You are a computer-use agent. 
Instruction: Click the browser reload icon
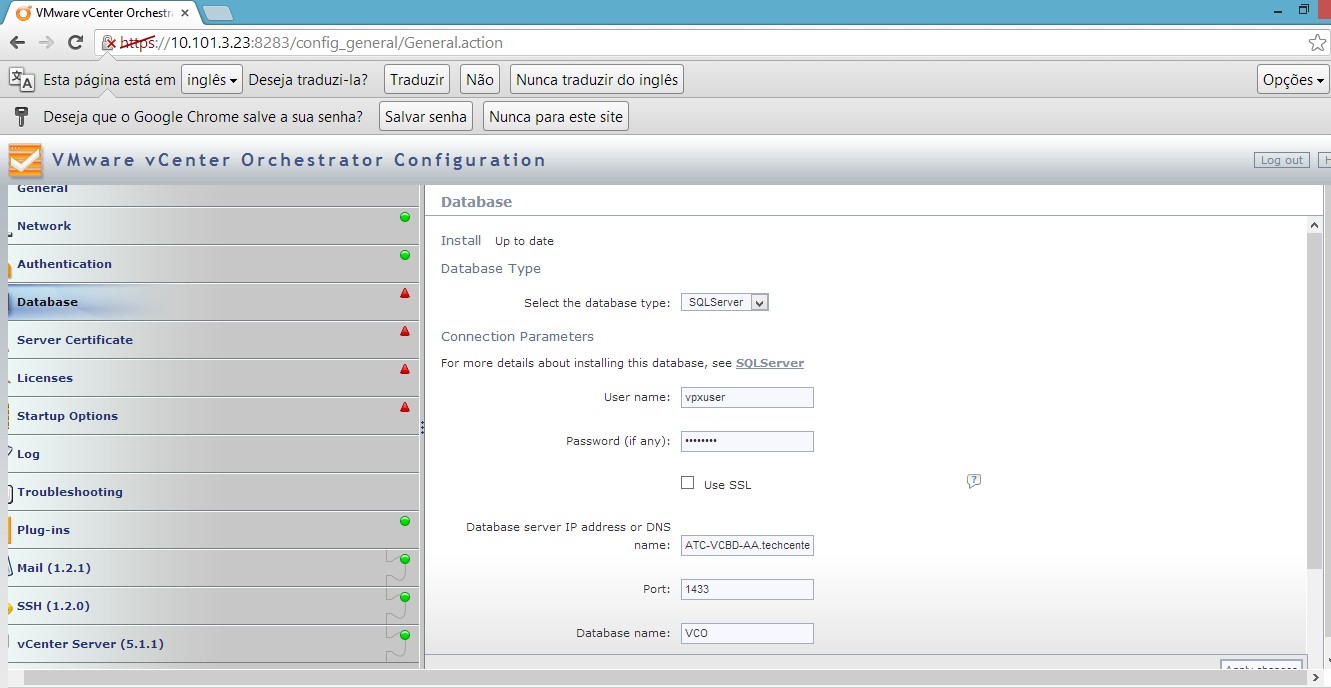click(75, 43)
